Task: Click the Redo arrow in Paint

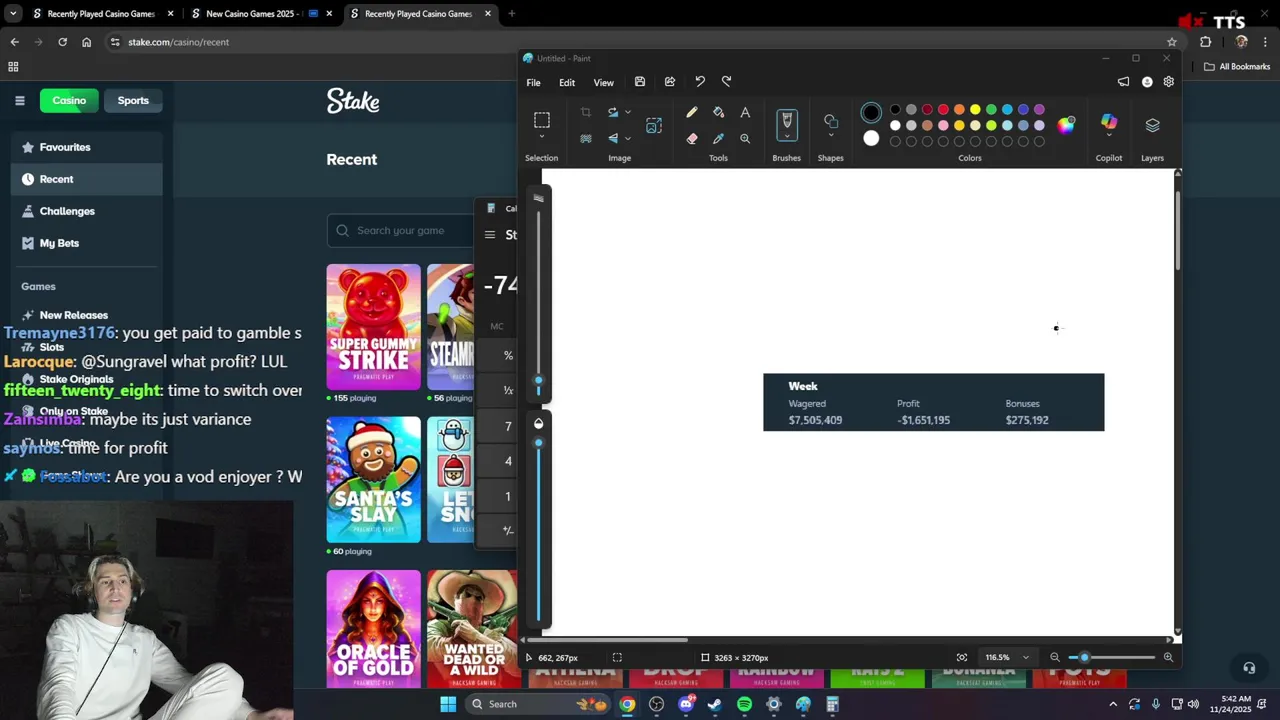Action: point(727,82)
